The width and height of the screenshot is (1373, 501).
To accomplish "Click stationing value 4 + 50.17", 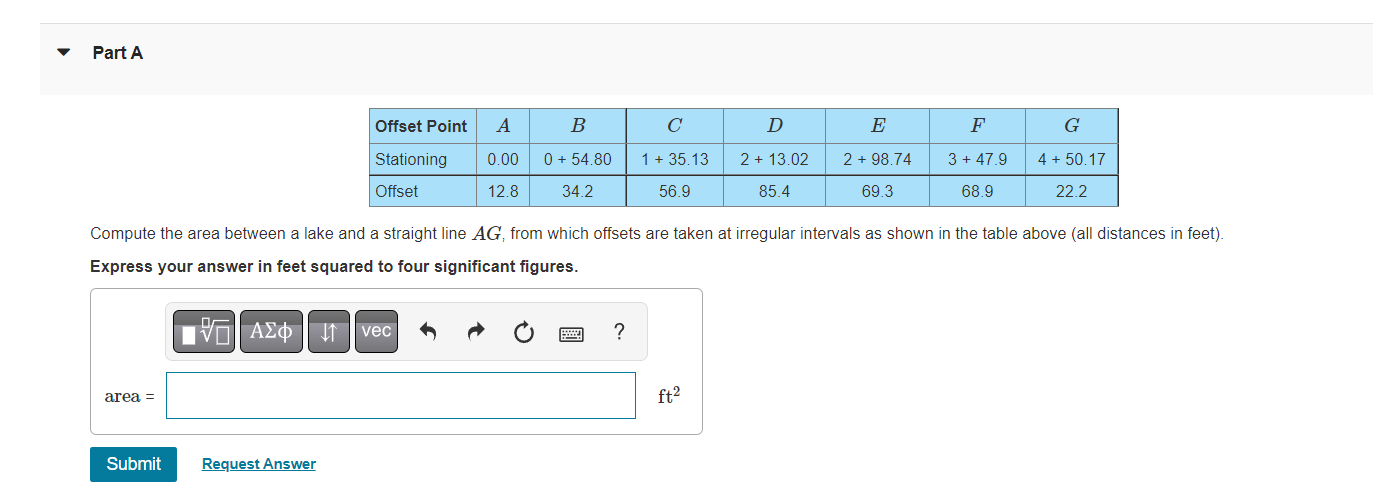I will pos(1071,159).
